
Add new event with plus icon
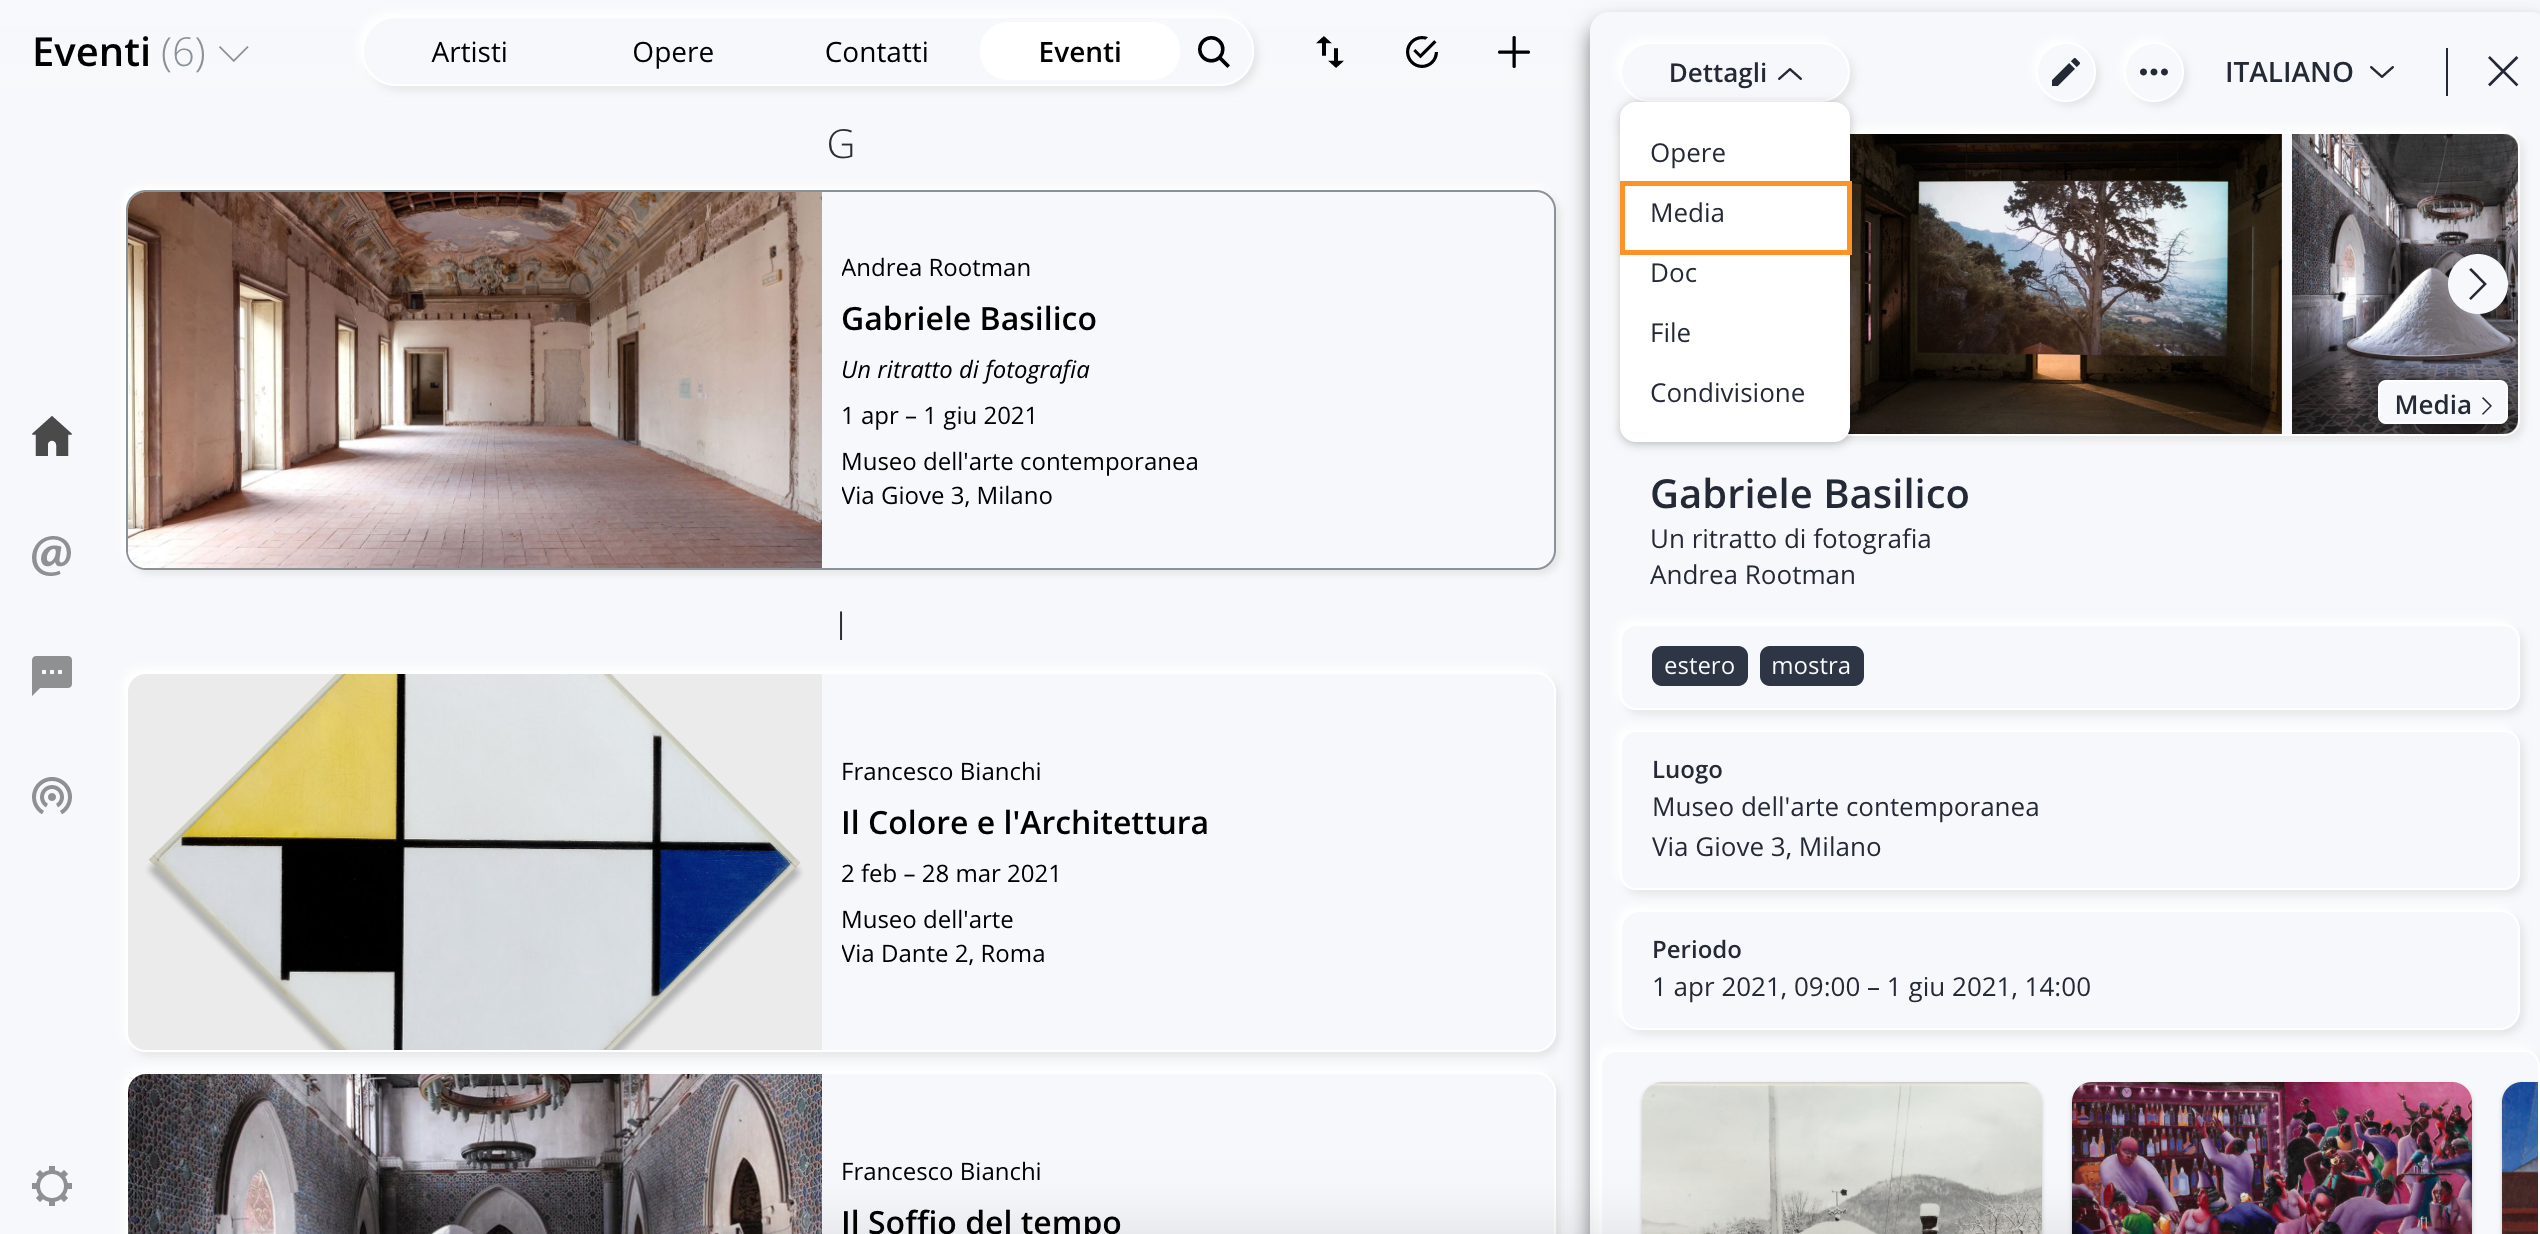tap(1513, 52)
